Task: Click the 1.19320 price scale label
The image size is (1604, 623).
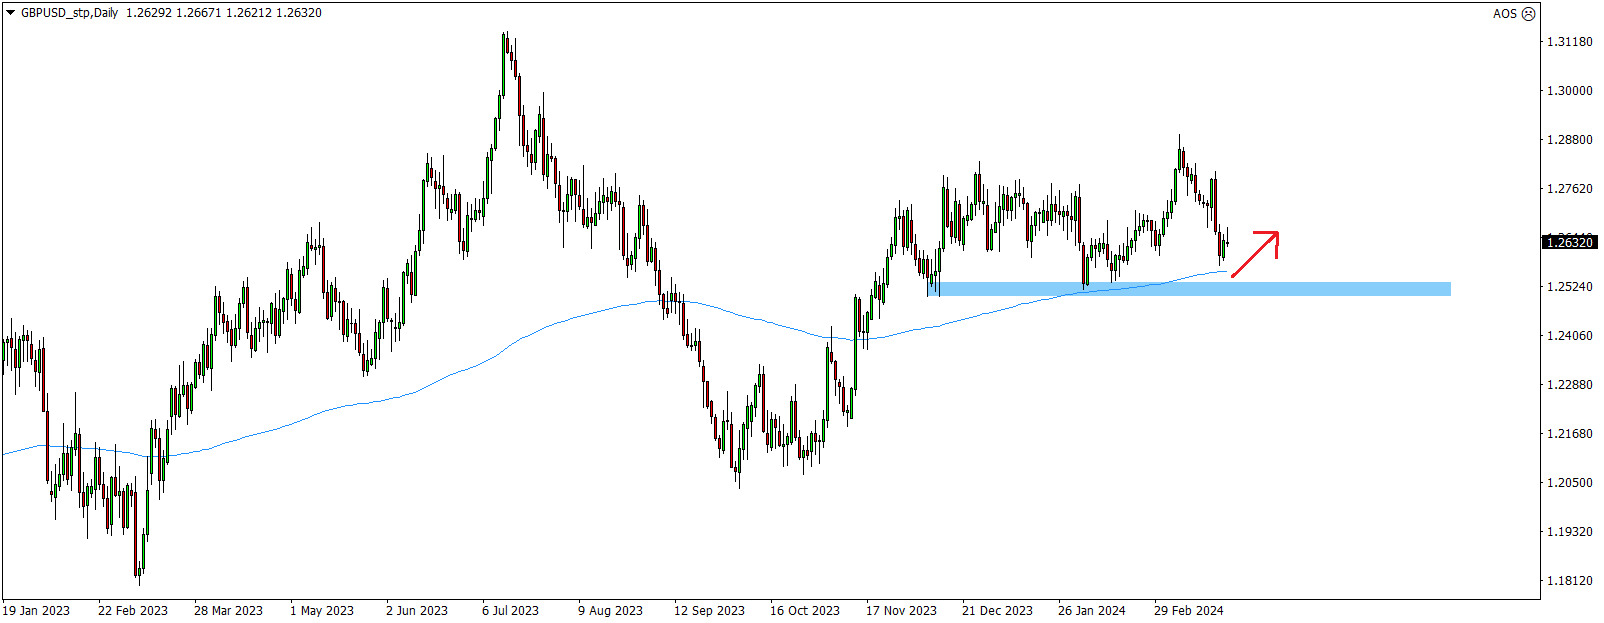Action: (1569, 532)
